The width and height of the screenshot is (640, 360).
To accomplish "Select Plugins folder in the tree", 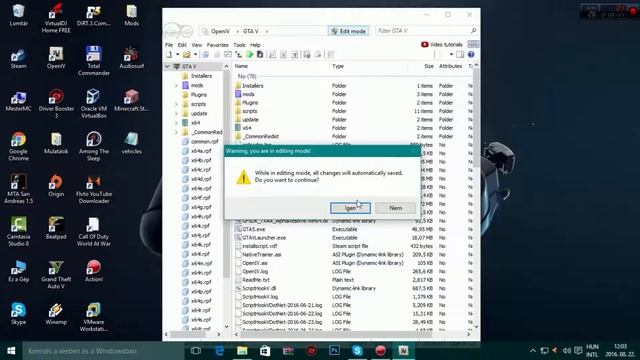I will pos(198,95).
